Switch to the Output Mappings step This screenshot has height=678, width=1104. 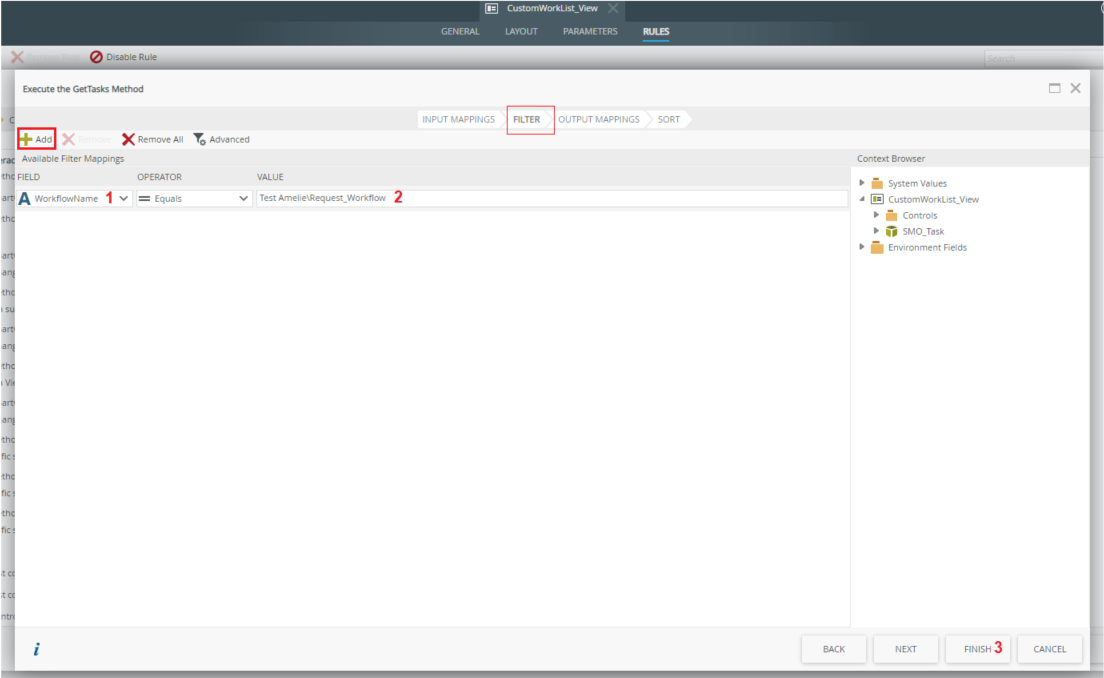pyautogui.click(x=598, y=119)
